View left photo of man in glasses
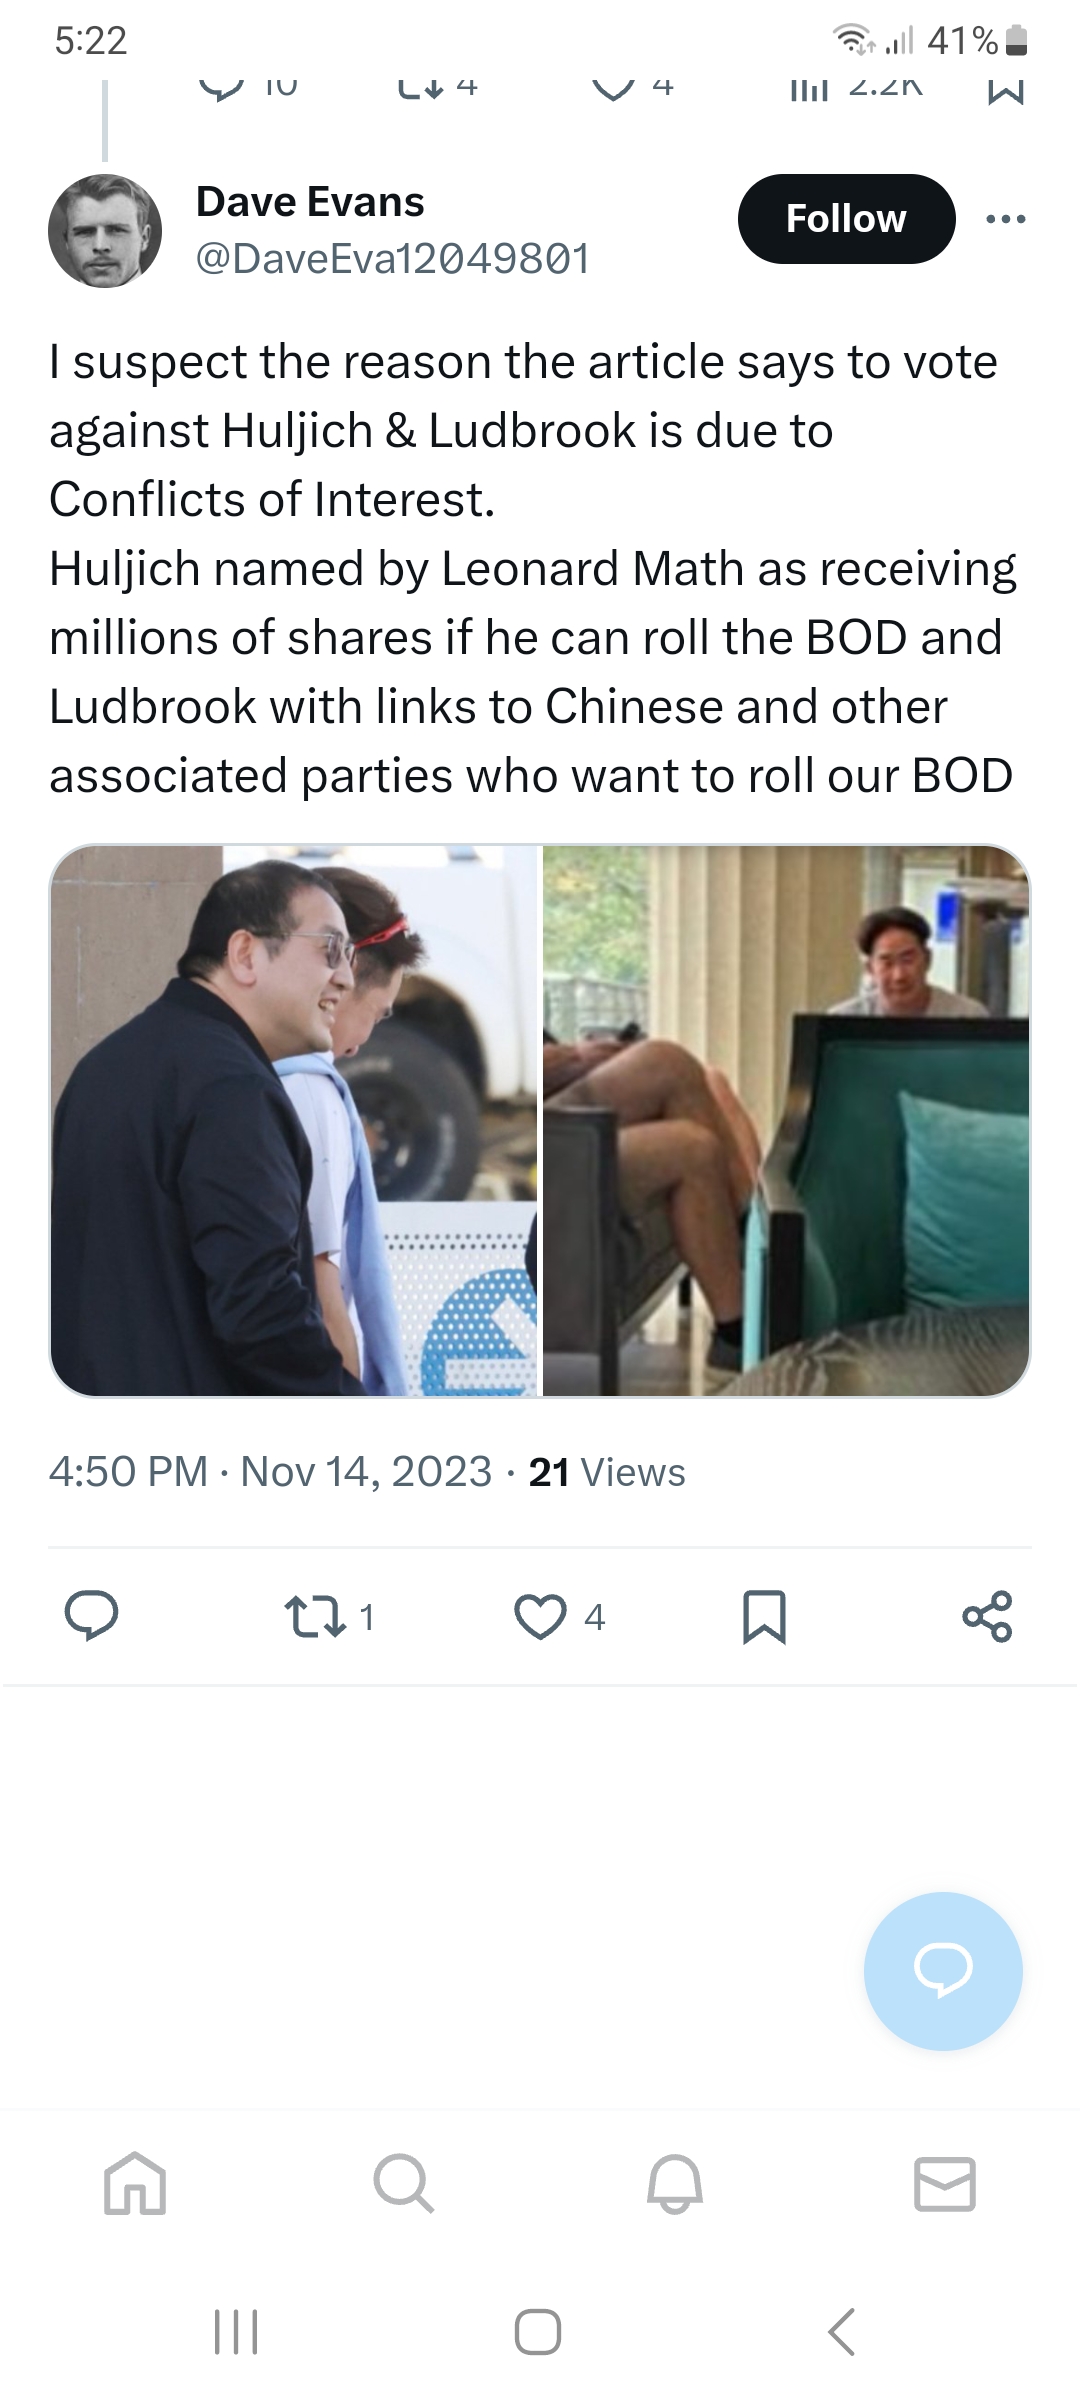Image resolution: width=1080 pixels, height=2400 pixels. (294, 1120)
